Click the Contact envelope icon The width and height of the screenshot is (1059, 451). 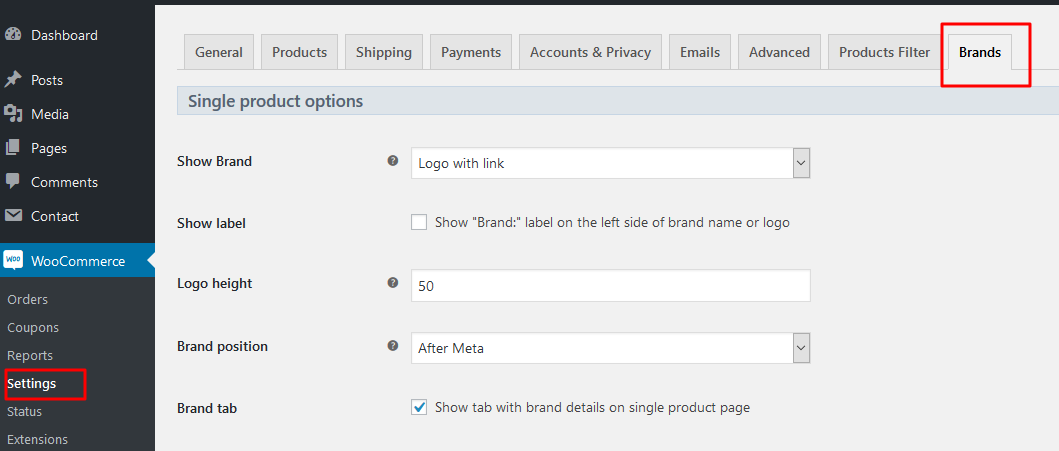13,216
